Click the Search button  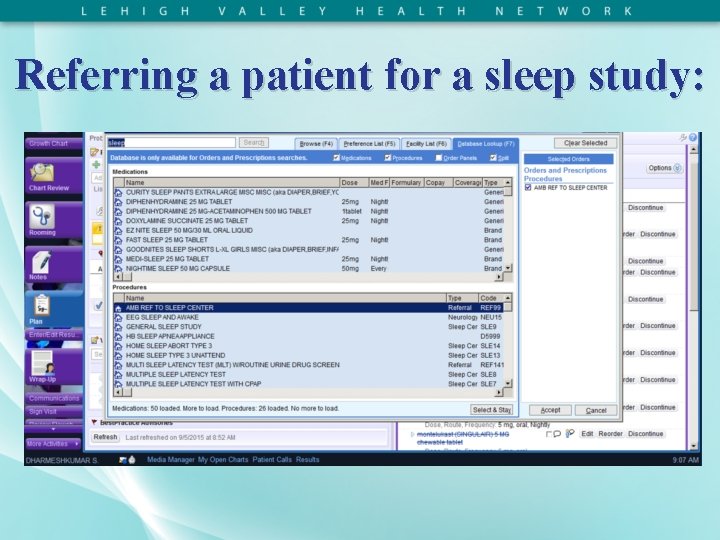(253, 143)
